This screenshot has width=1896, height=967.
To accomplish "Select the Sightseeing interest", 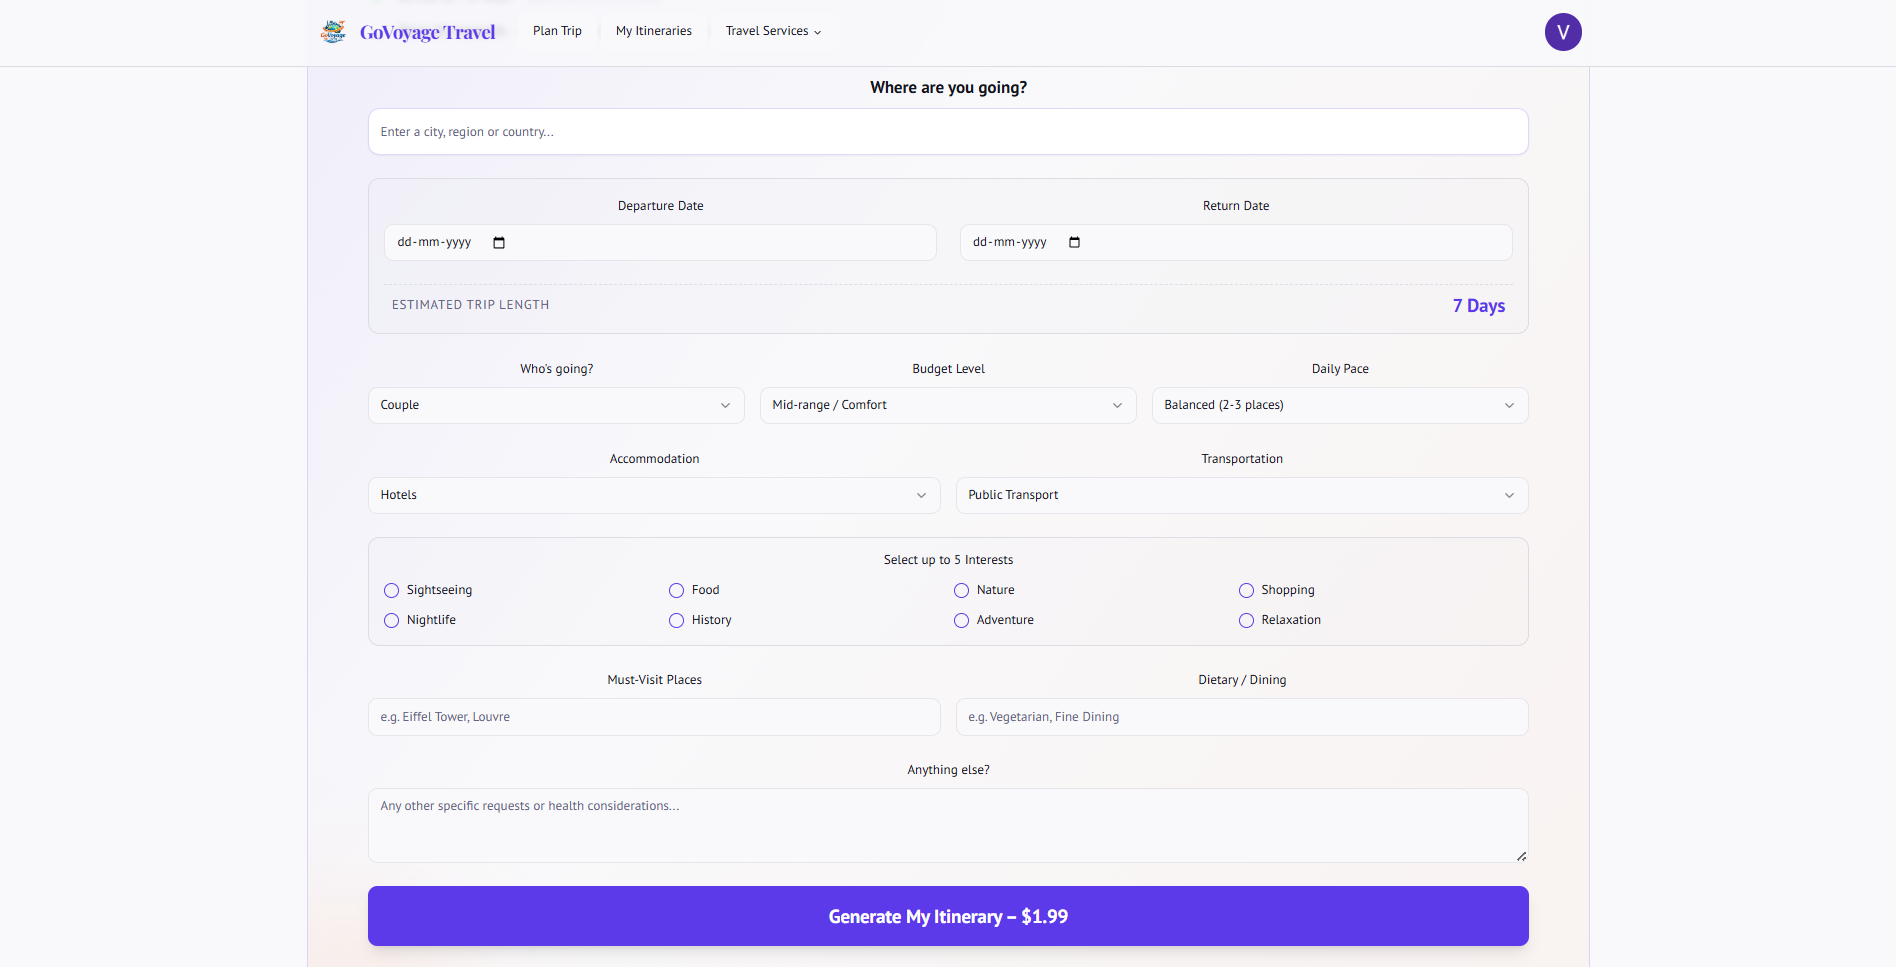I will [392, 591].
